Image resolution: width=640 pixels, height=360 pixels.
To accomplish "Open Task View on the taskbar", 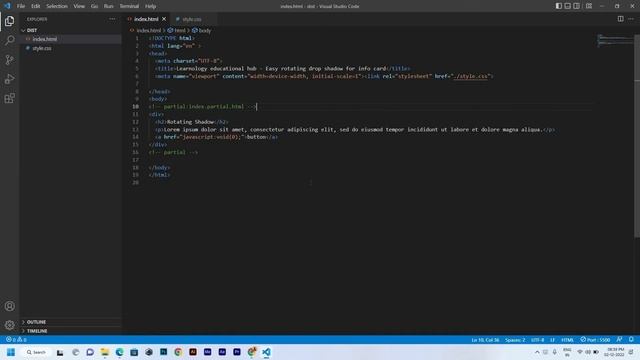I will coord(60,352).
